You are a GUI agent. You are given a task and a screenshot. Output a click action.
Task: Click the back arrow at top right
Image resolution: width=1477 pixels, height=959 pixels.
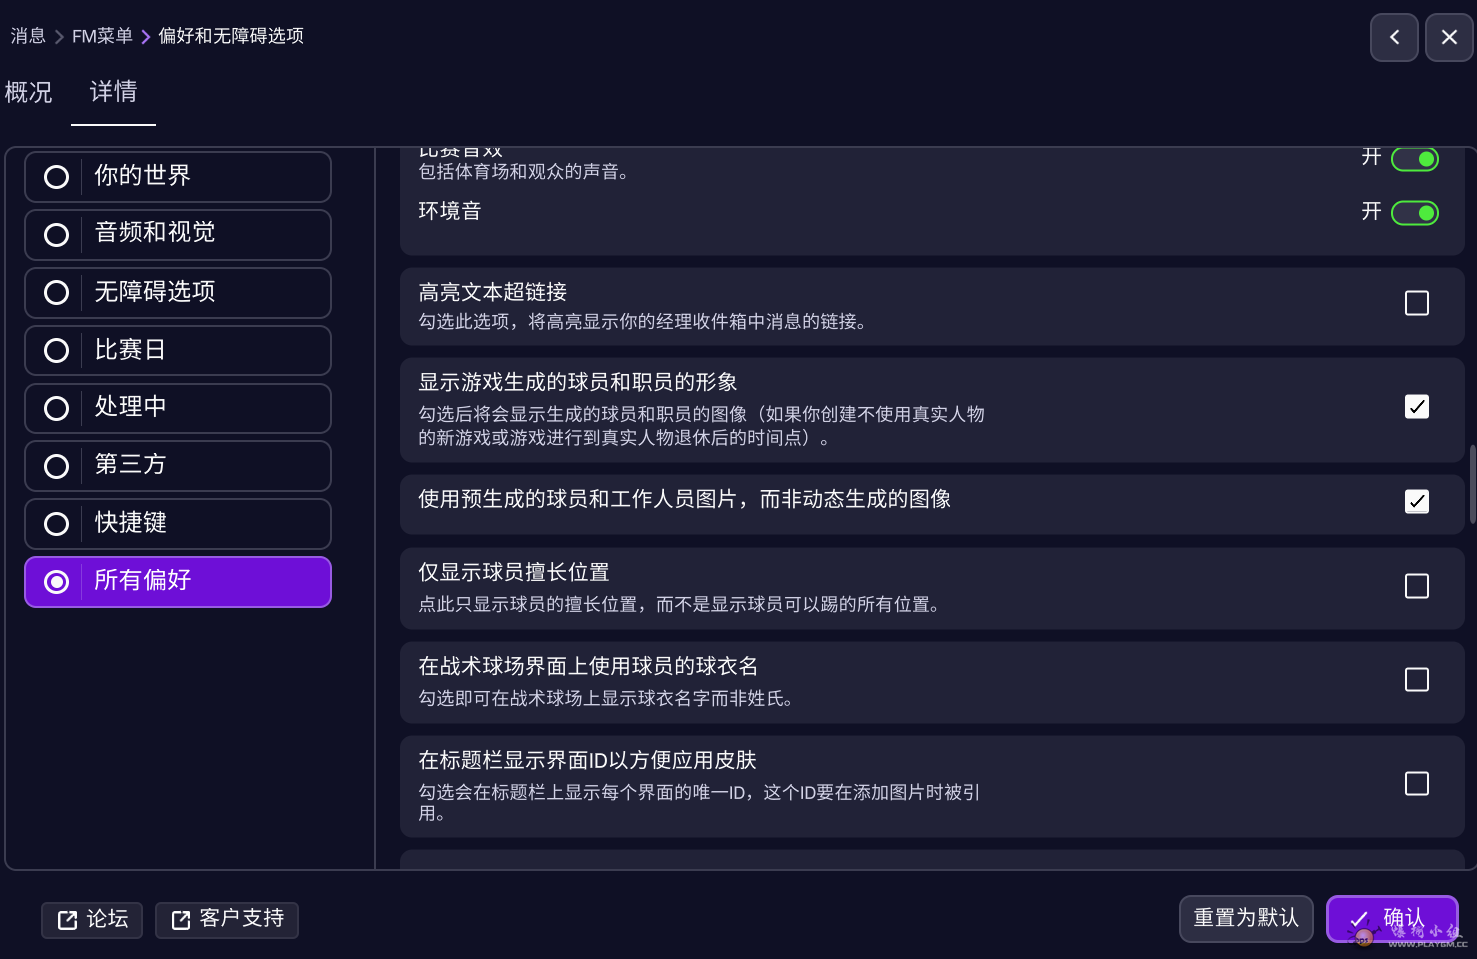[x=1394, y=37]
